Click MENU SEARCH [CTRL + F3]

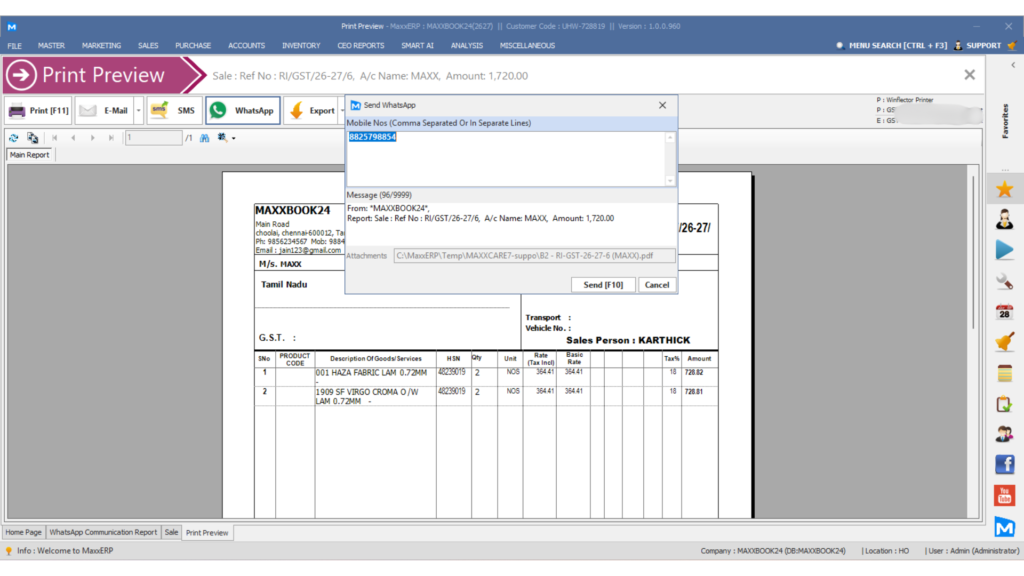(x=891, y=46)
